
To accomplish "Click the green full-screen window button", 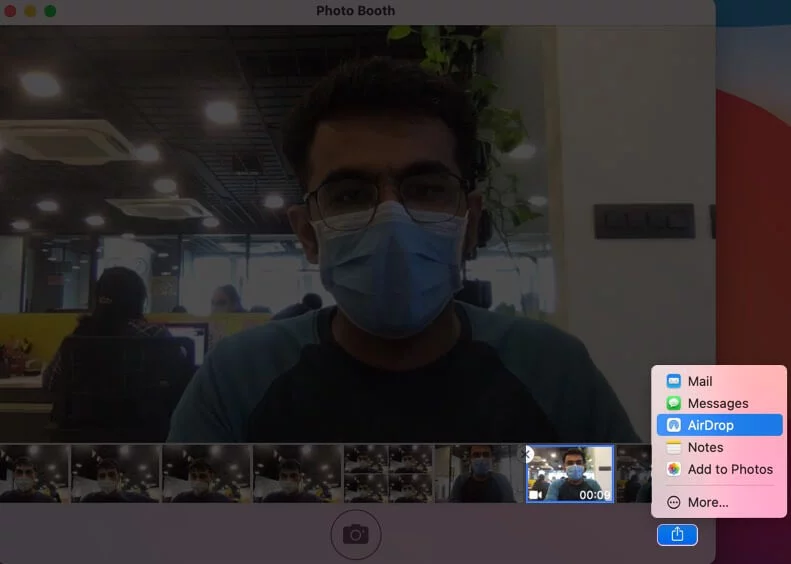I will coord(50,11).
